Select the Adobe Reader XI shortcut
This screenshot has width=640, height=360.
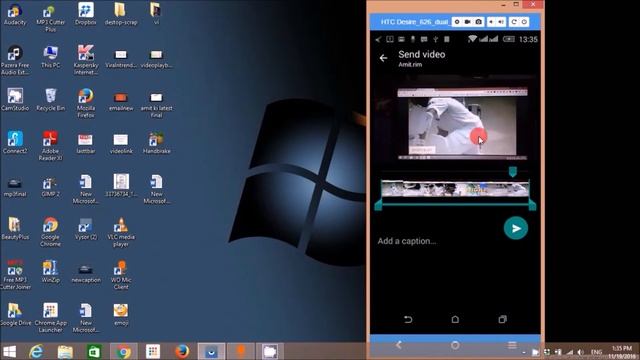50,146
